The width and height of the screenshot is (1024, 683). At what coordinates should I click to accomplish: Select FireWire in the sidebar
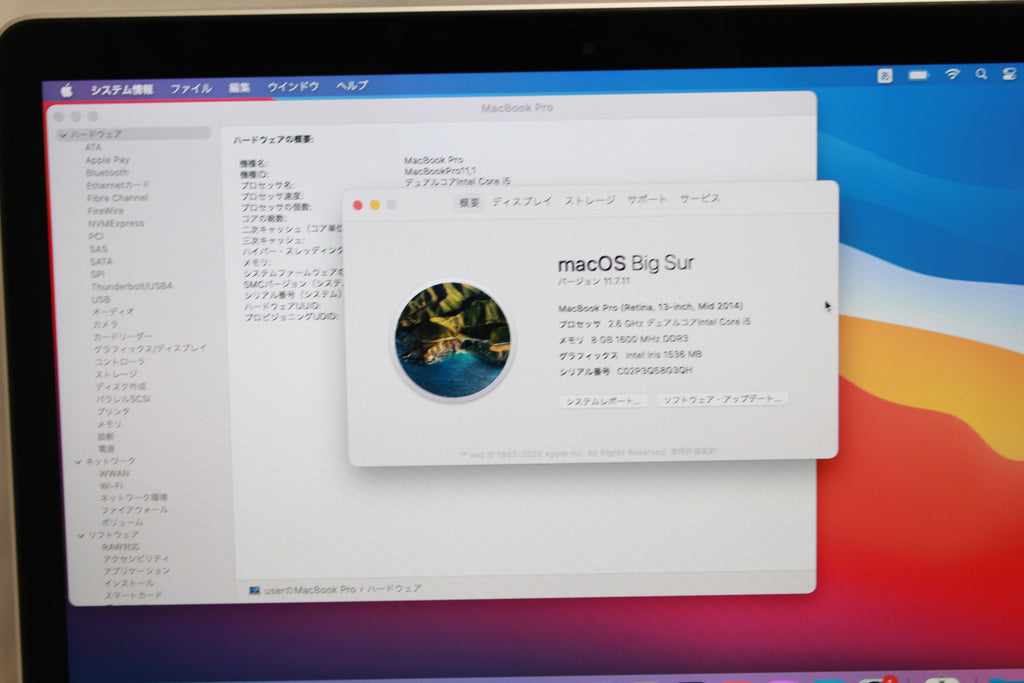click(106, 211)
